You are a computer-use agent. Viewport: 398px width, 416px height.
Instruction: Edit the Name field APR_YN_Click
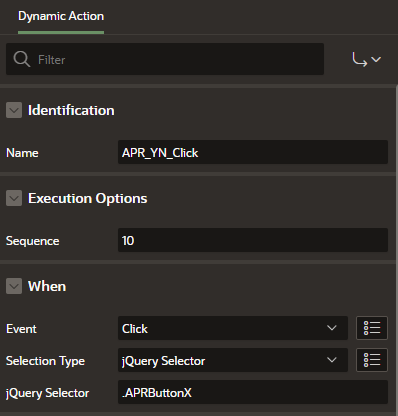pos(253,153)
